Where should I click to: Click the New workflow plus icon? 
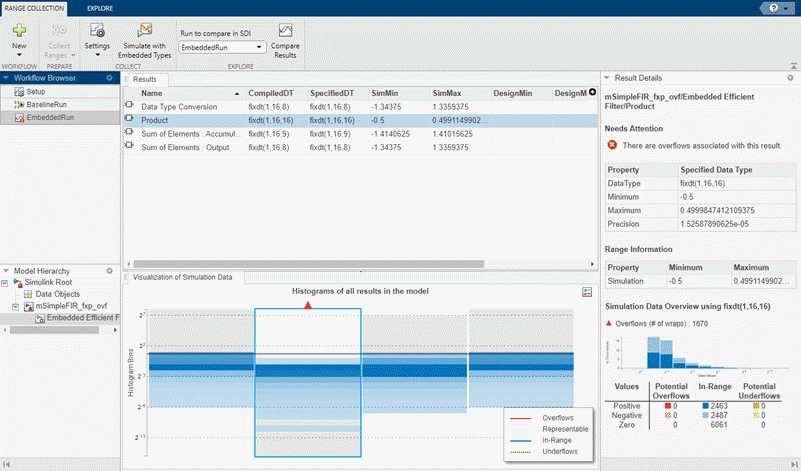19,31
